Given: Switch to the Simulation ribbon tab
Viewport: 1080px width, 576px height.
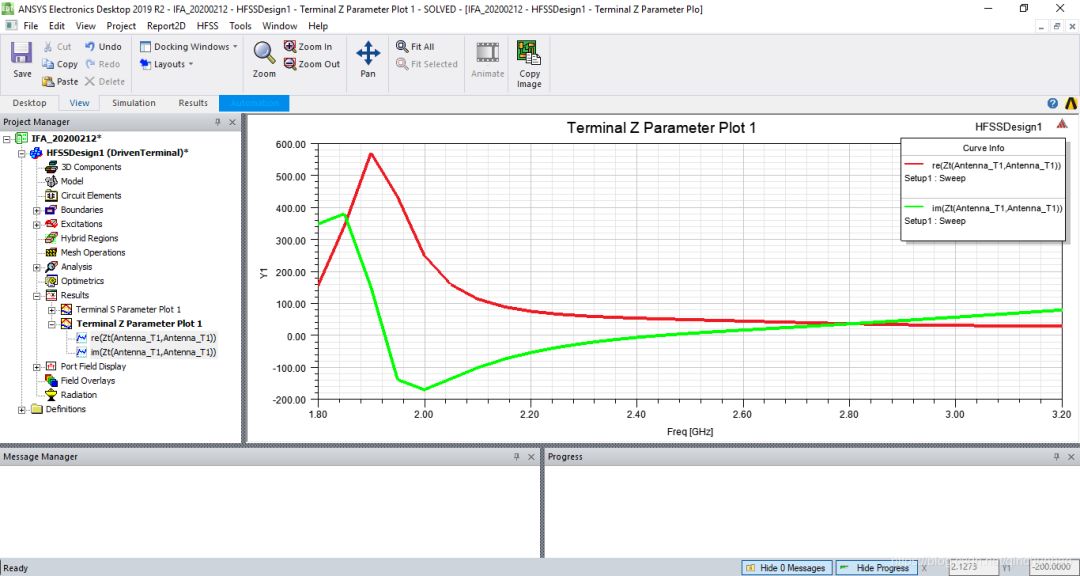Looking at the screenshot, I should [134, 103].
